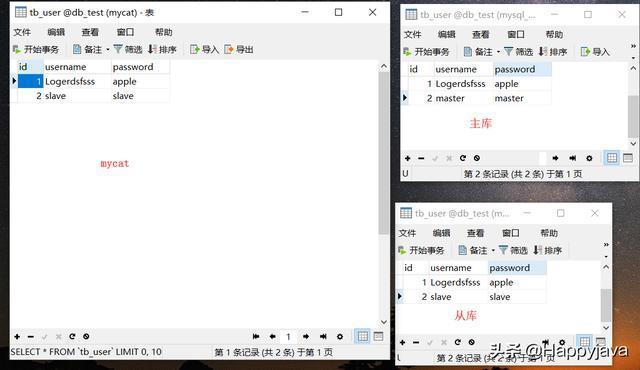Go to last page in 主库 window
Viewport: 640px width, 370px height.
(573, 158)
